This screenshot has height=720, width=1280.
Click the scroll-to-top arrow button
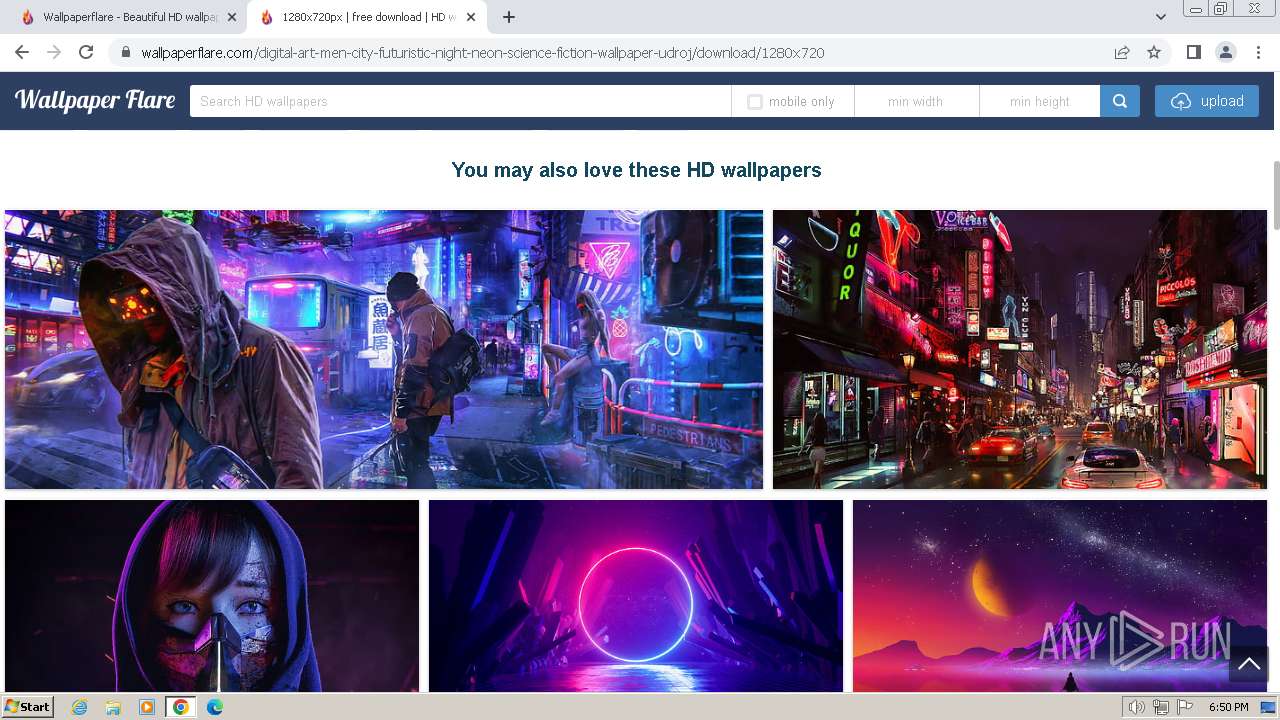pos(1248,663)
